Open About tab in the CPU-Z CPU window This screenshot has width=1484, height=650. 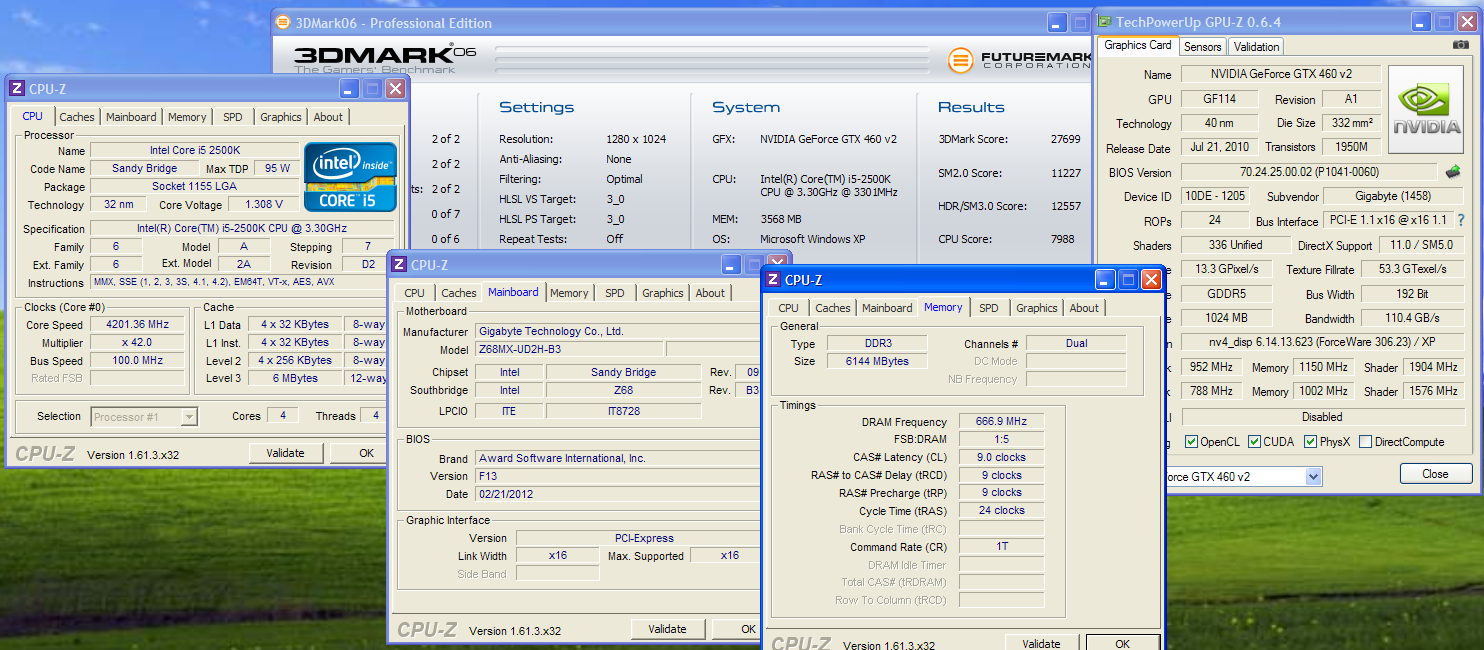328,117
